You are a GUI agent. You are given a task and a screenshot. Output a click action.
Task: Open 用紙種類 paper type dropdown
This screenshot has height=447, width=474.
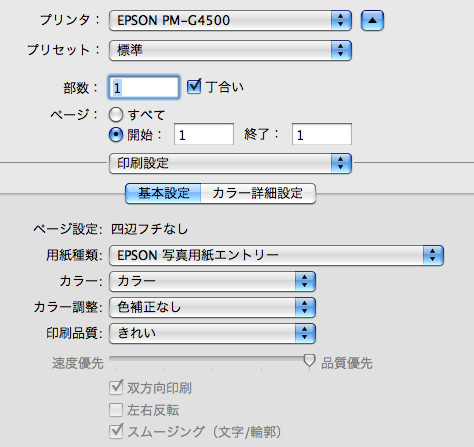[x=276, y=255]
